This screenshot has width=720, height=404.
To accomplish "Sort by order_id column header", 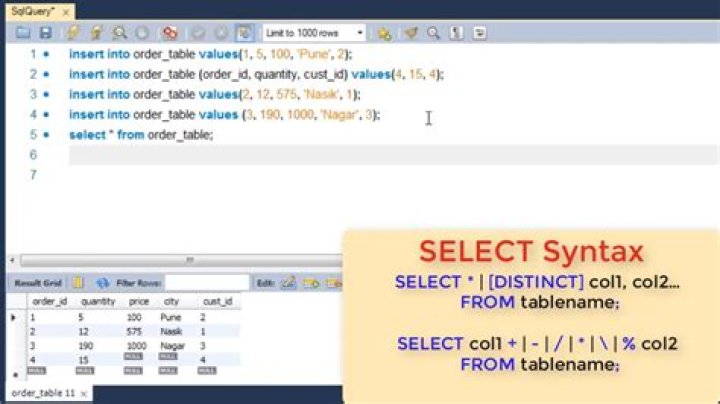I will coord(50,302).
